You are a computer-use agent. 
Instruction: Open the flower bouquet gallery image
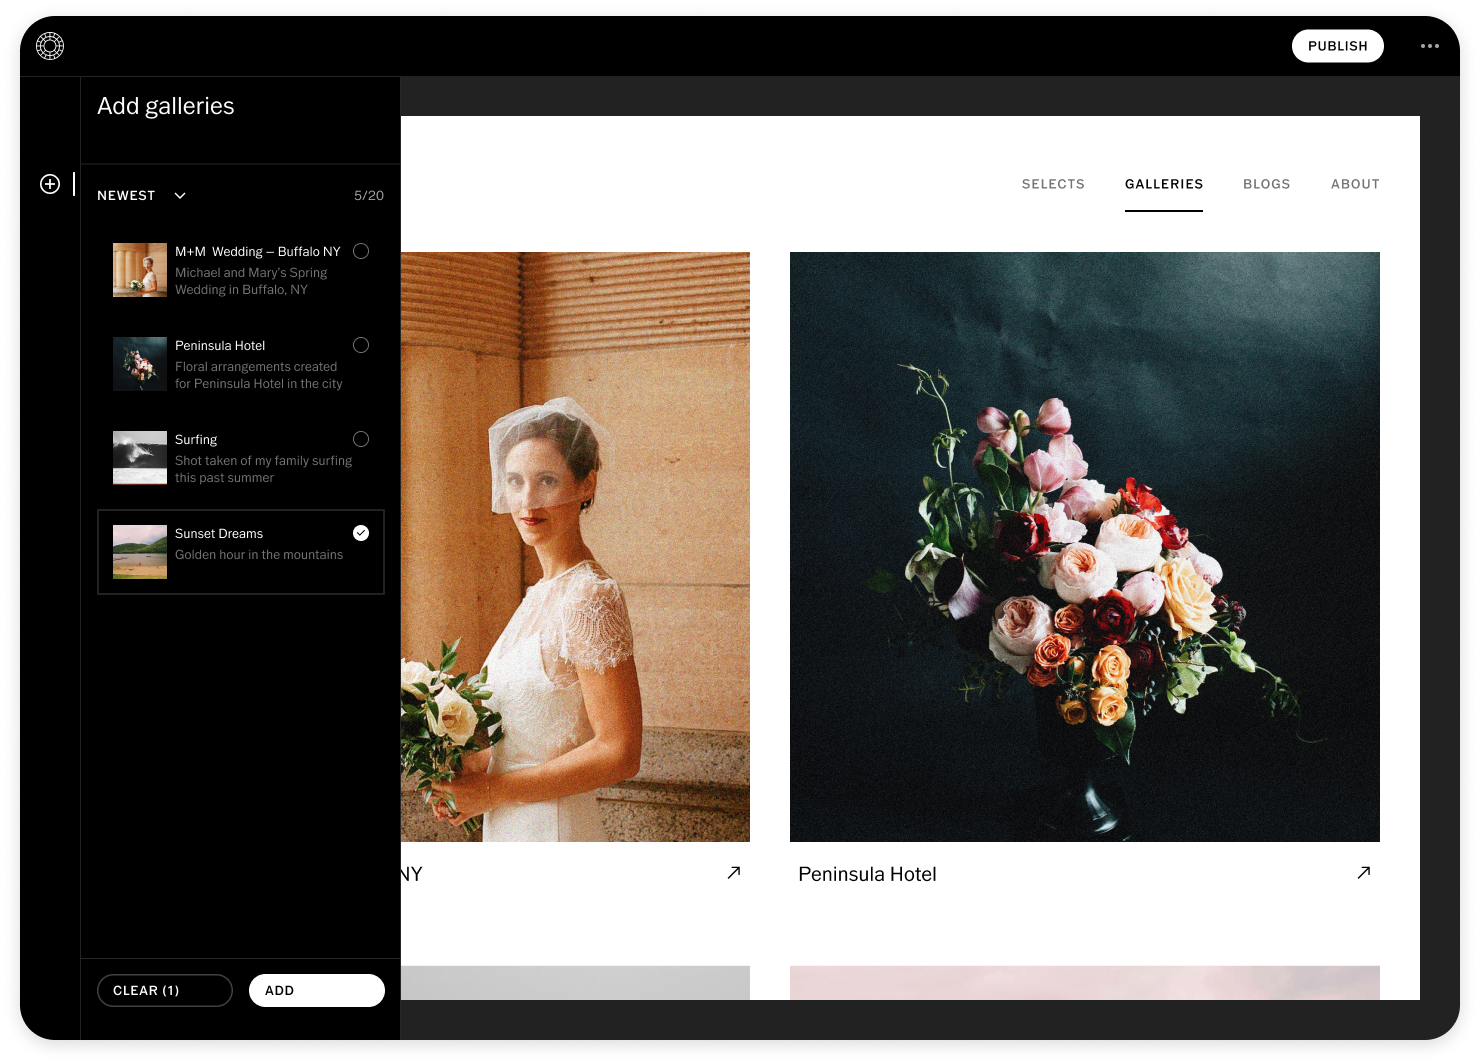click(1085, 547)
